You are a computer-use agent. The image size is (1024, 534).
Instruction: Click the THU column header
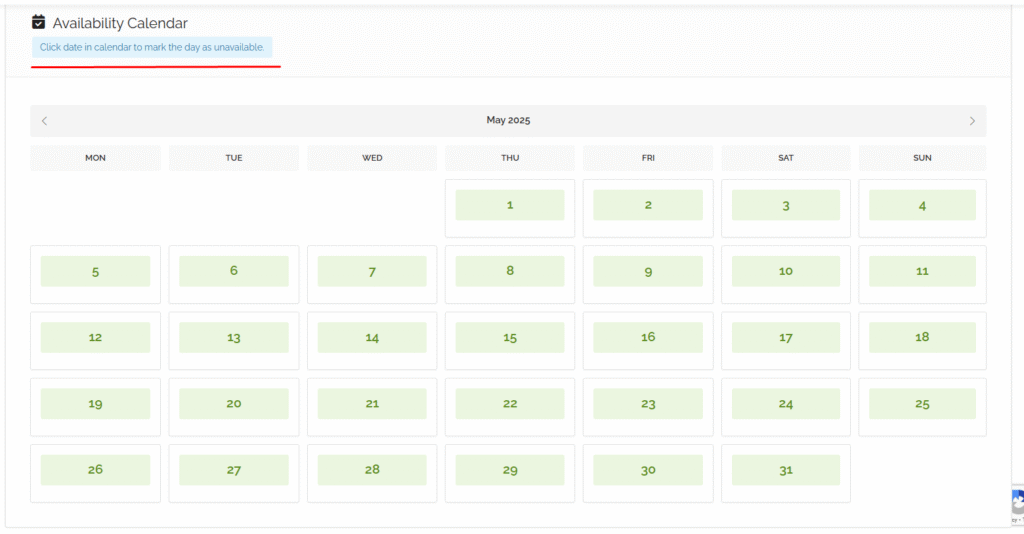click(509, 158)
